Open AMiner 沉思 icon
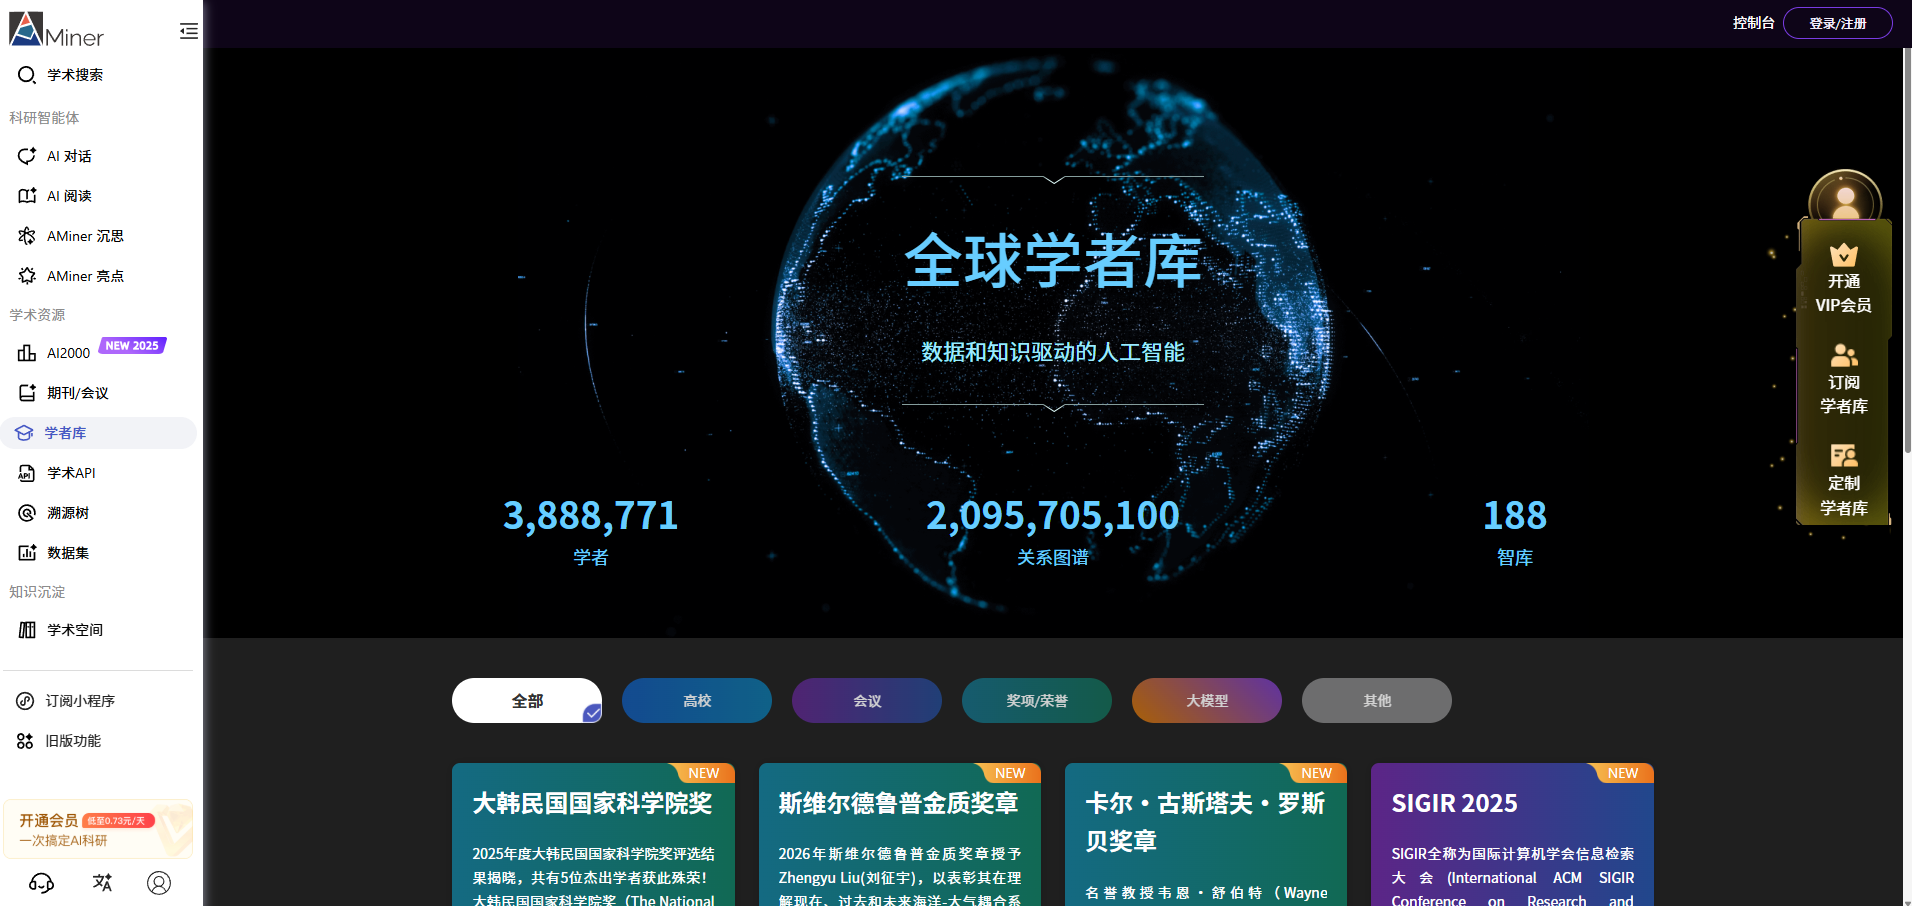 point(27,236)
